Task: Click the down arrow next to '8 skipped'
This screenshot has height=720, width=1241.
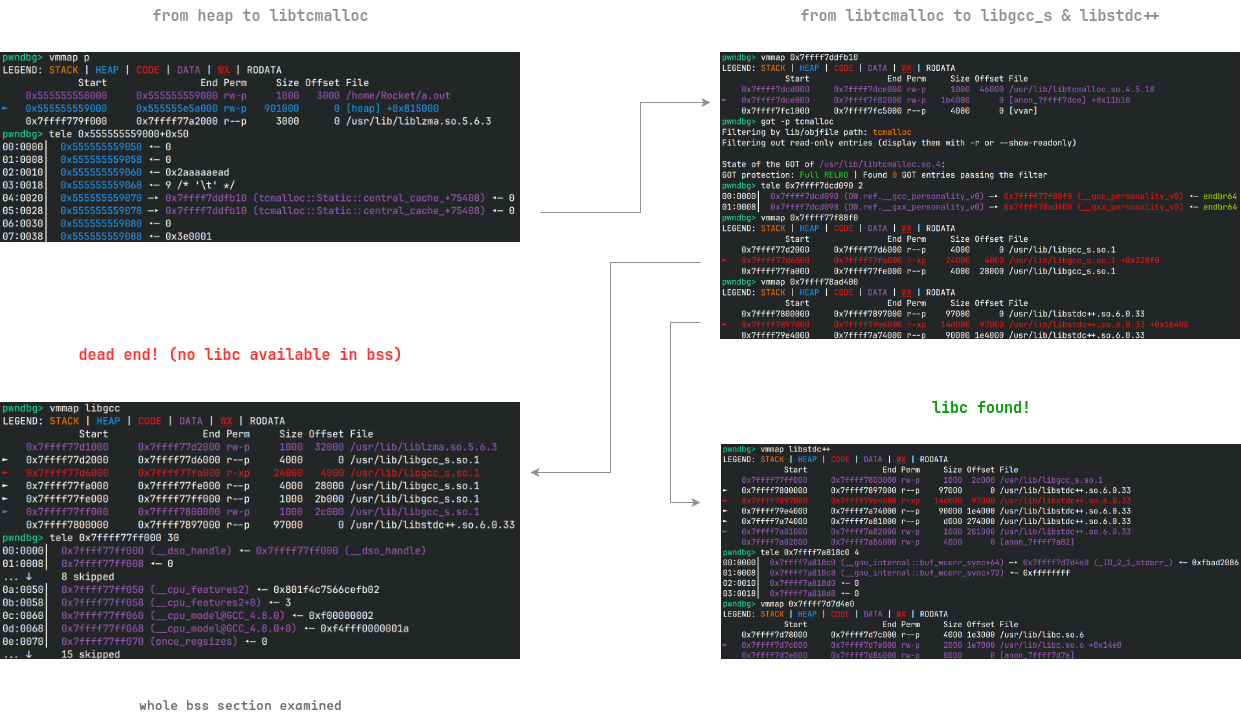Action: 27,576
